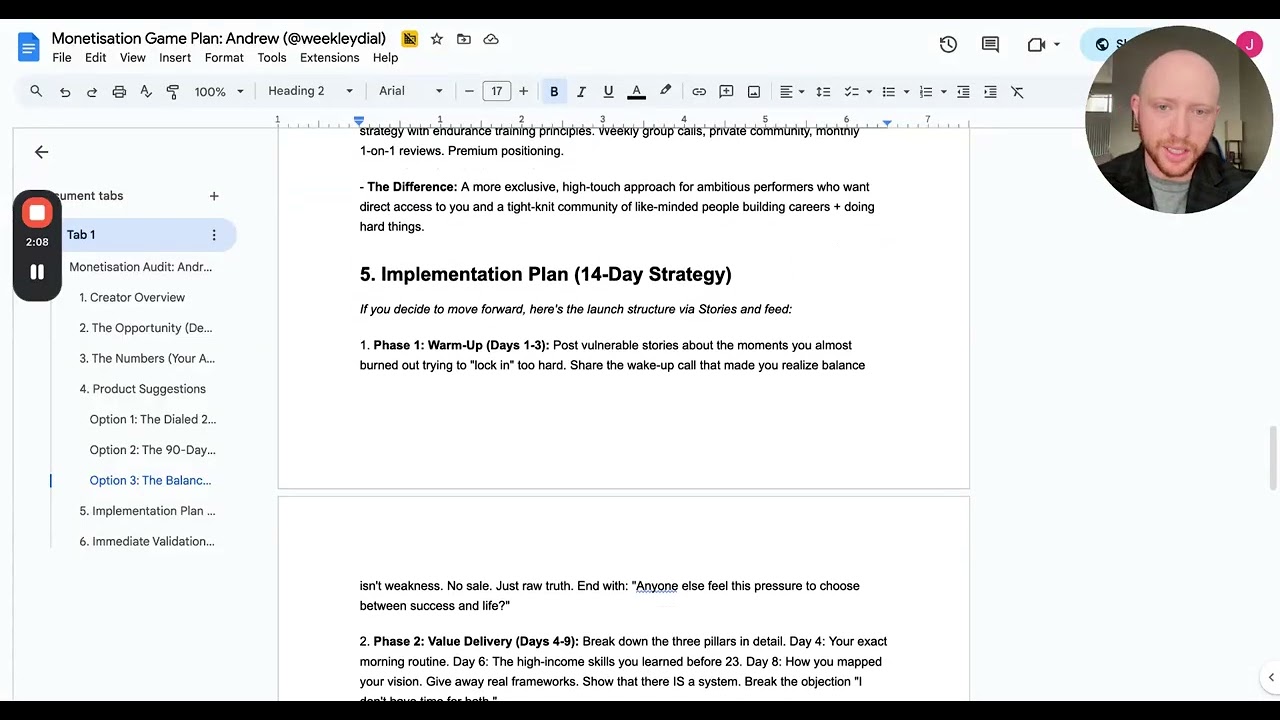Toggle underline formatting
This screenshot has height=720, width=1280.
point(608,91)
